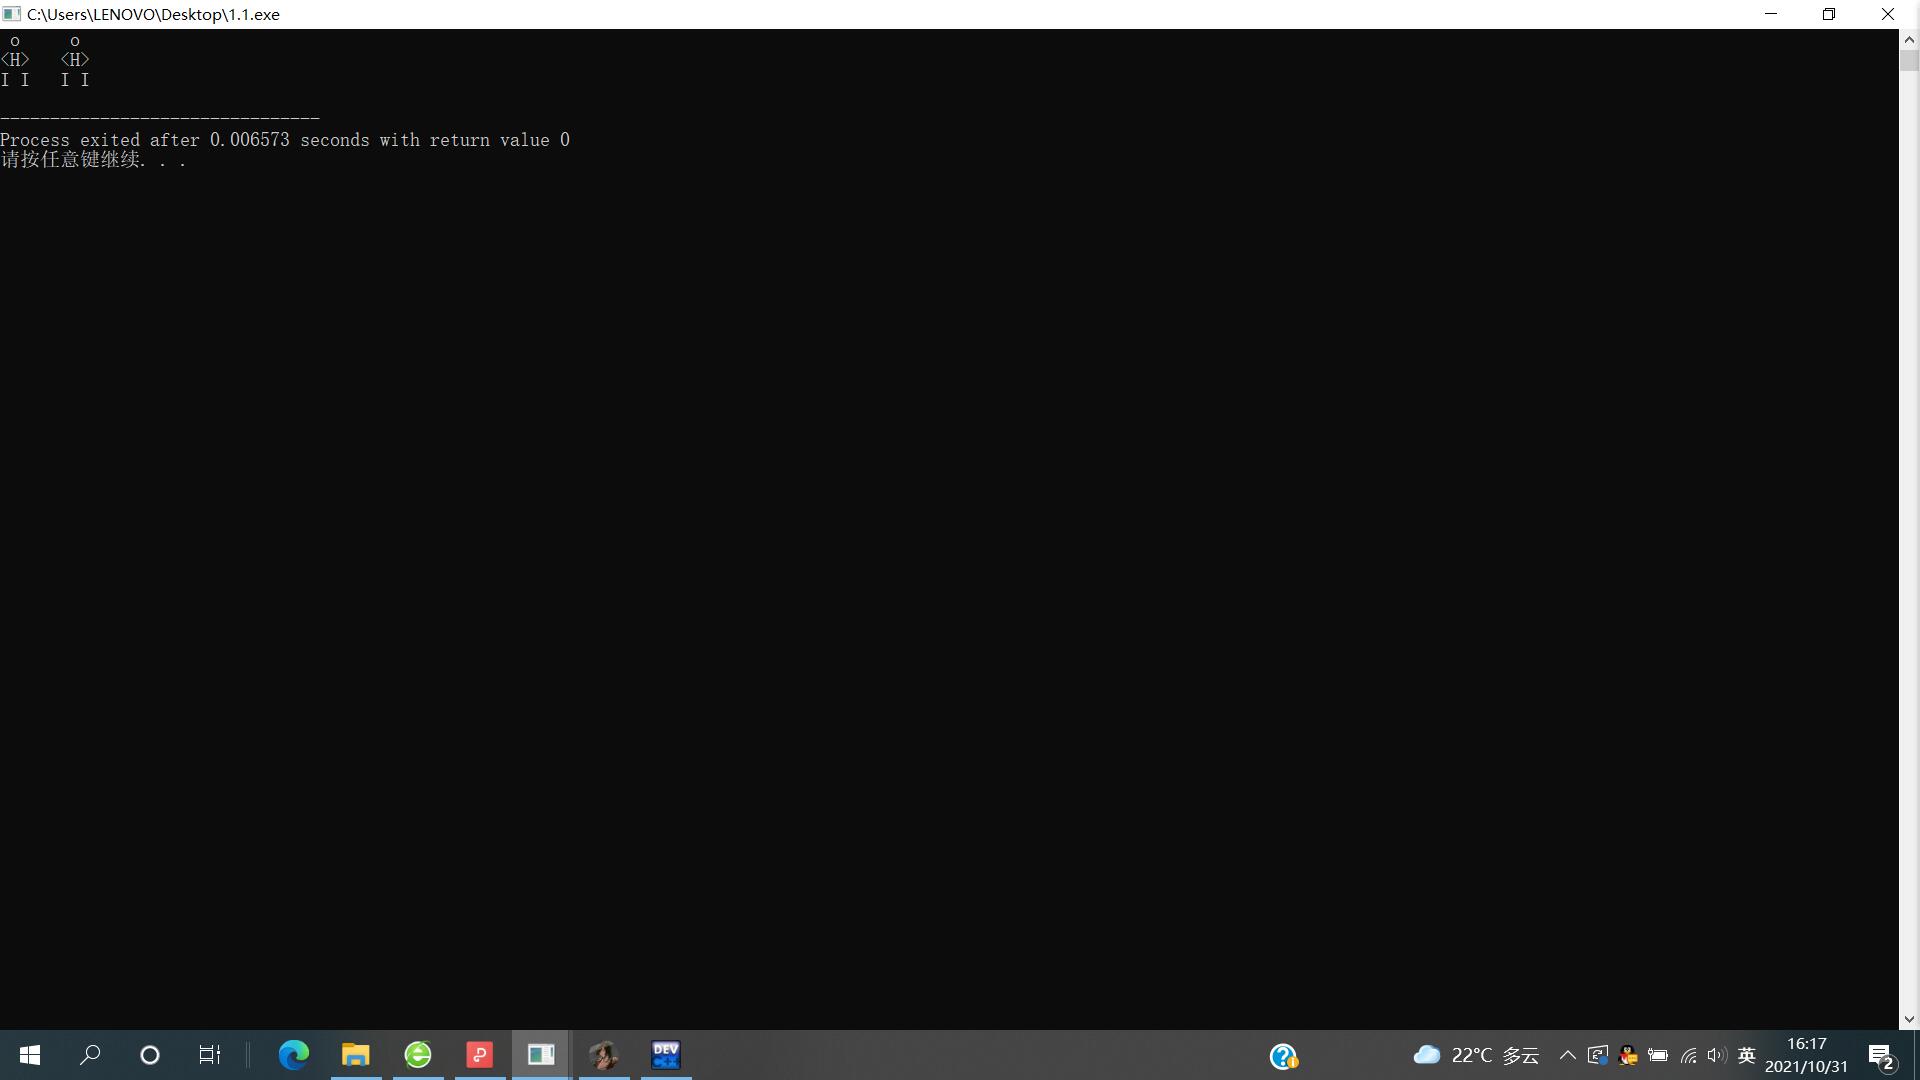Open the red WPS PDF taskbar icon
Image resolution: width=1920 pixels, height=1080 pixels.
tap(480, 1055)
